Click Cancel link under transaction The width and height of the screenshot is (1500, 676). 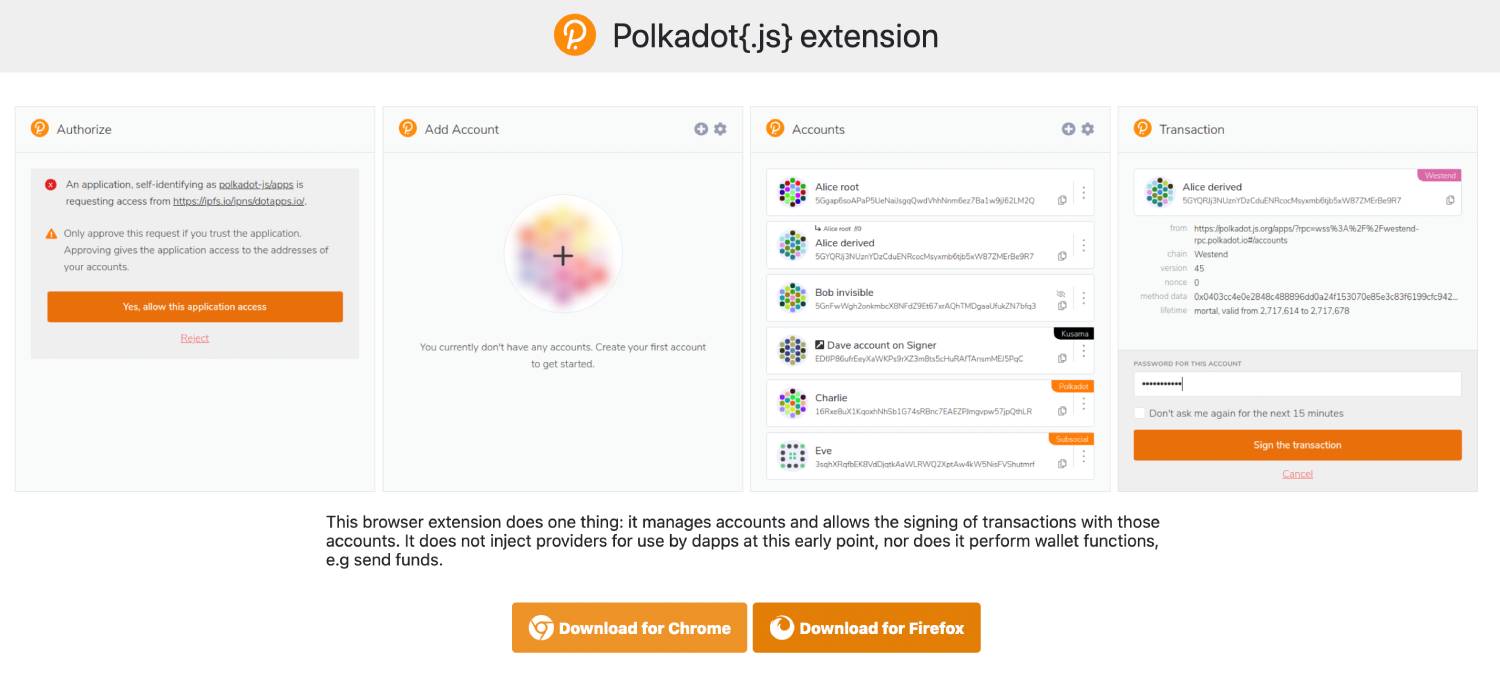1297,474
